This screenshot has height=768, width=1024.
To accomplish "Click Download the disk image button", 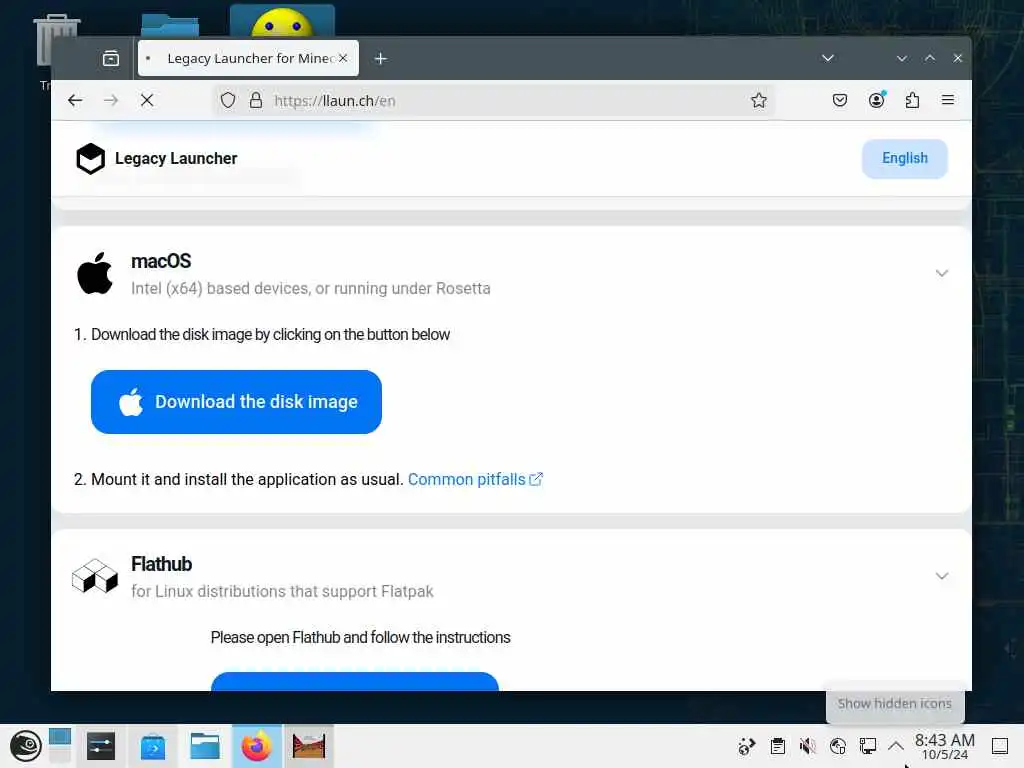I will point(236,402).
